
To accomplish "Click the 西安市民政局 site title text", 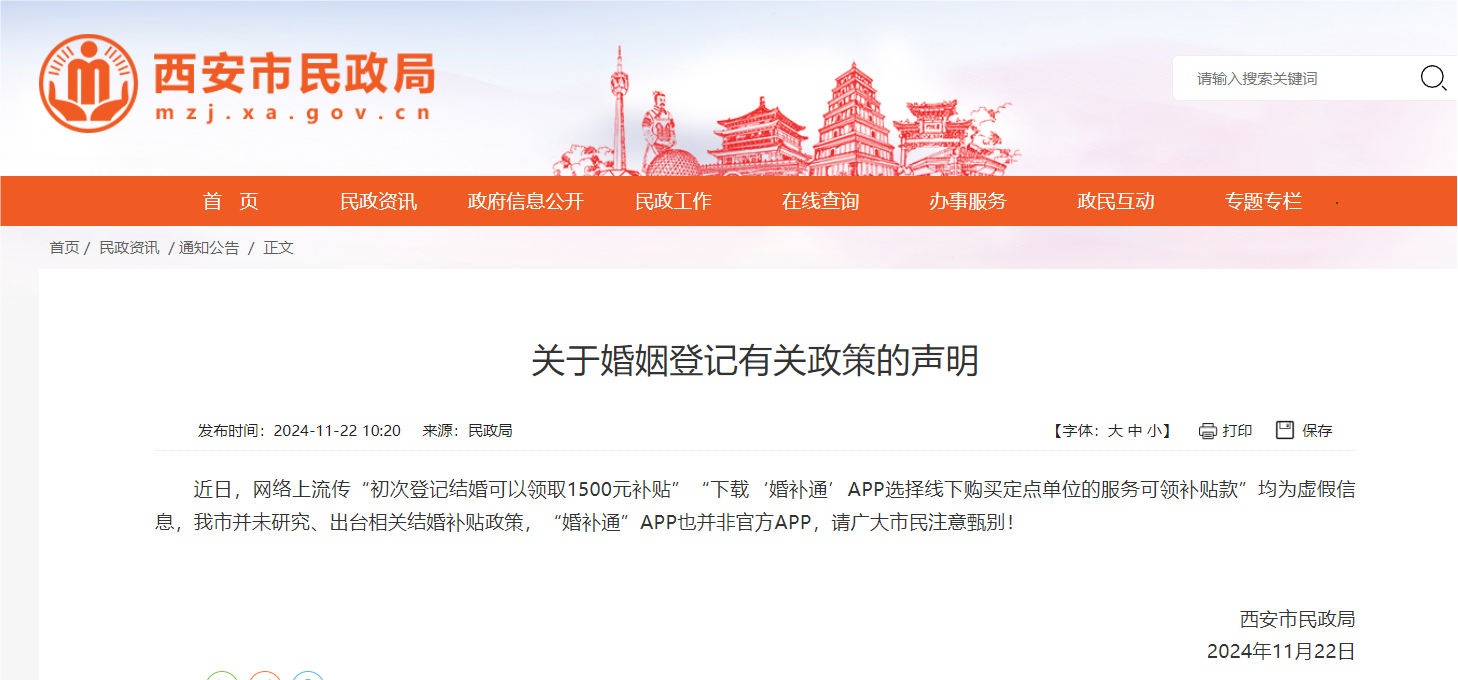I will [x=294, y=73].
